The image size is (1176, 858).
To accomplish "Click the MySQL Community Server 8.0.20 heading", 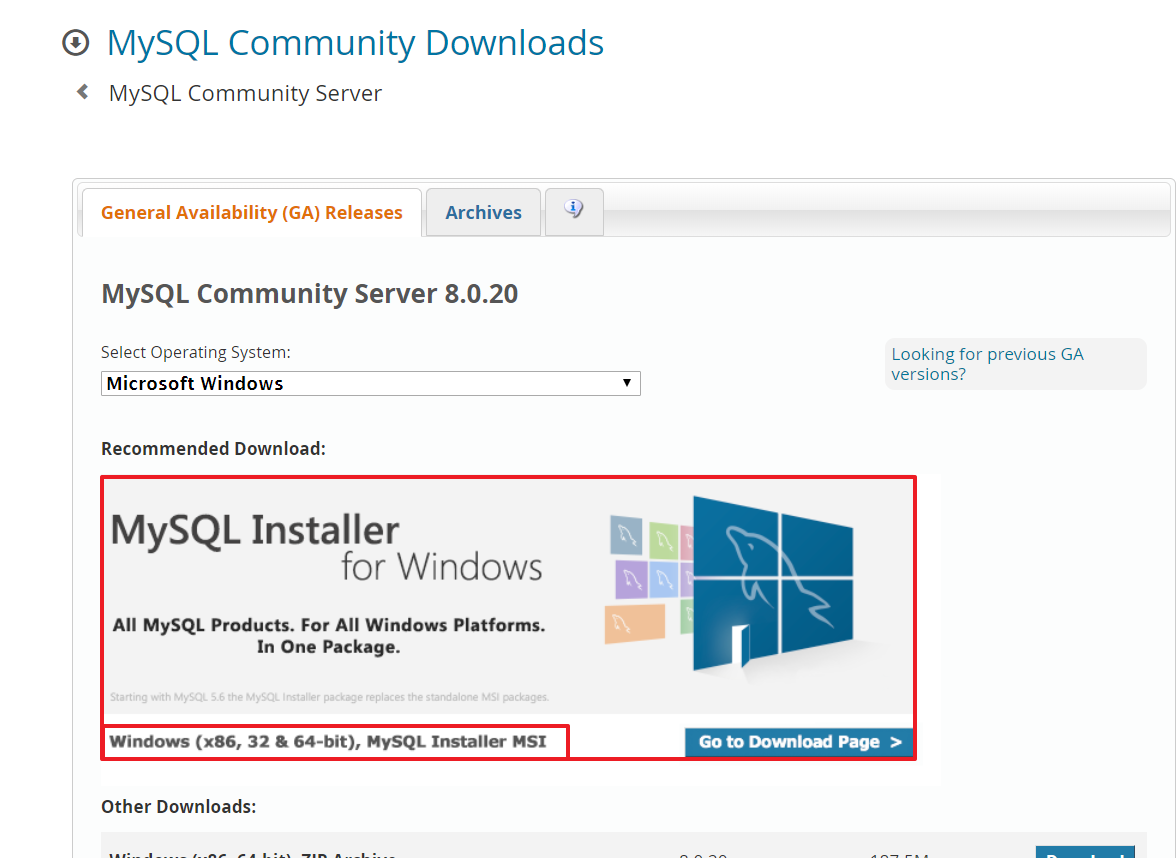I will click(310, 294).
